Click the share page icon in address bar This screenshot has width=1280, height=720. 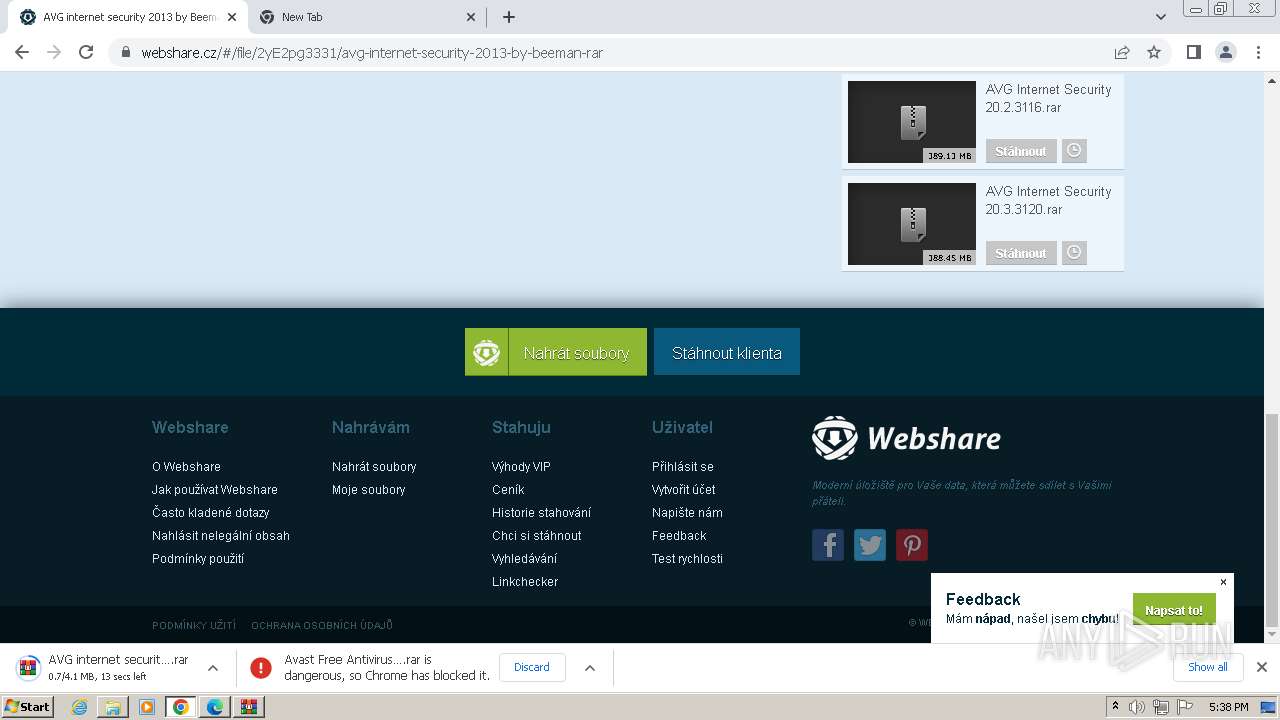[1122, 52]
